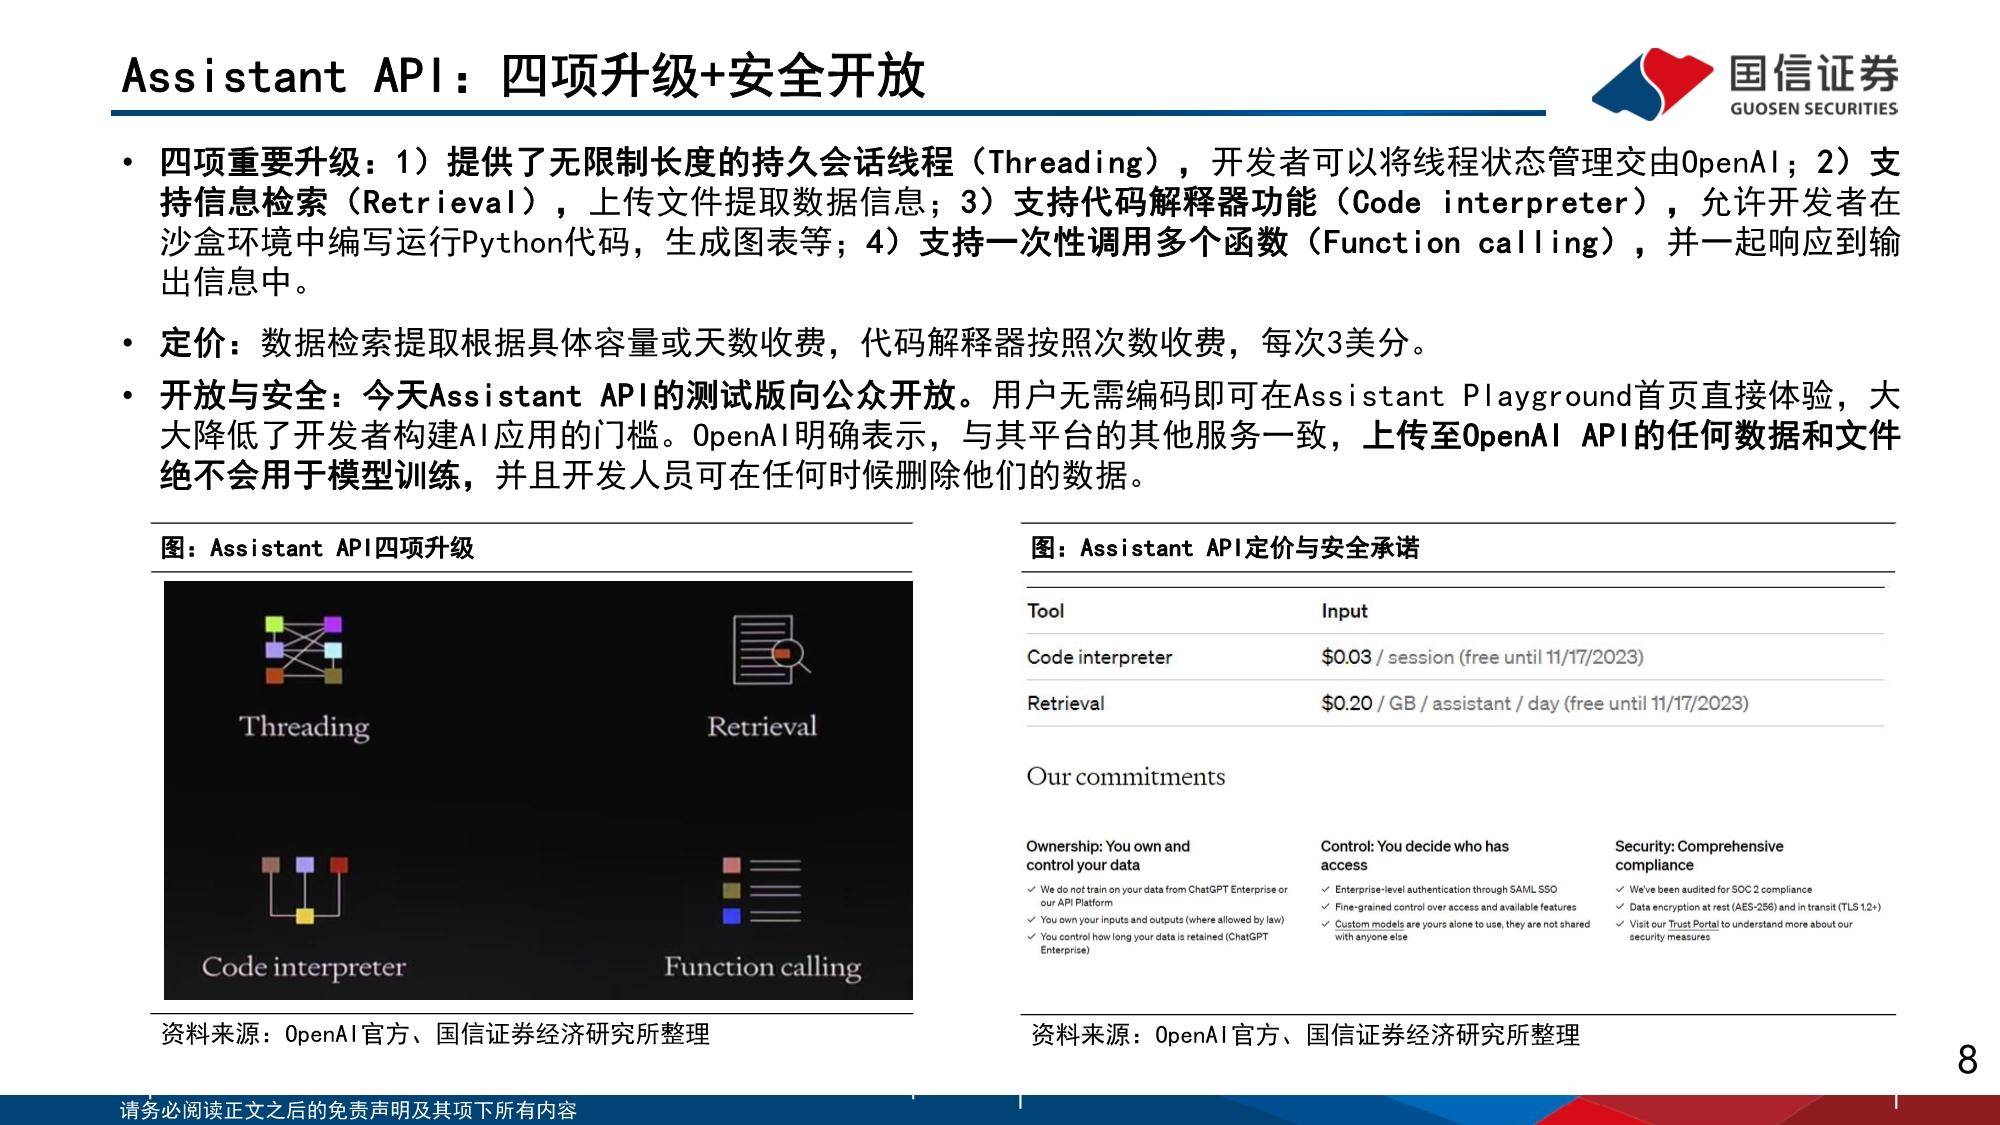Click the 'GUOSEN SECURITIES' logo text
Viewport: 2000px width, 1125px height.
click(1814, 109)
